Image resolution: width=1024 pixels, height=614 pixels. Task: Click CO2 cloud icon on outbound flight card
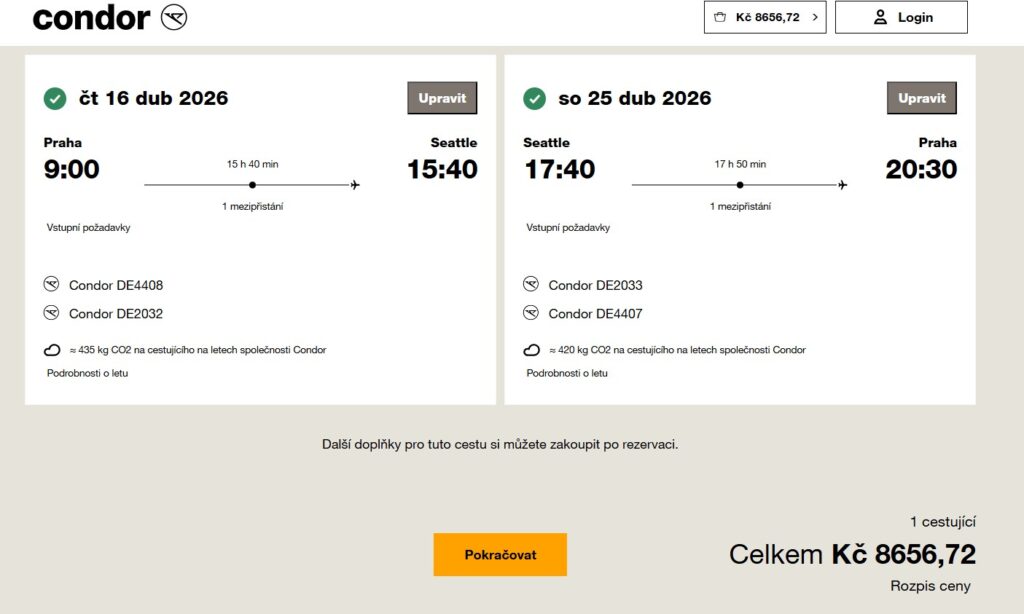tap(53, 350)
